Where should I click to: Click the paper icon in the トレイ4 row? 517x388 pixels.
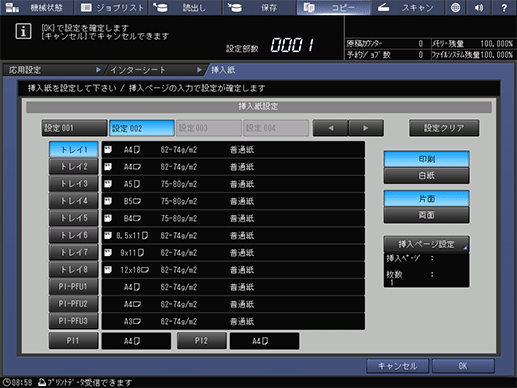[108, 201]
